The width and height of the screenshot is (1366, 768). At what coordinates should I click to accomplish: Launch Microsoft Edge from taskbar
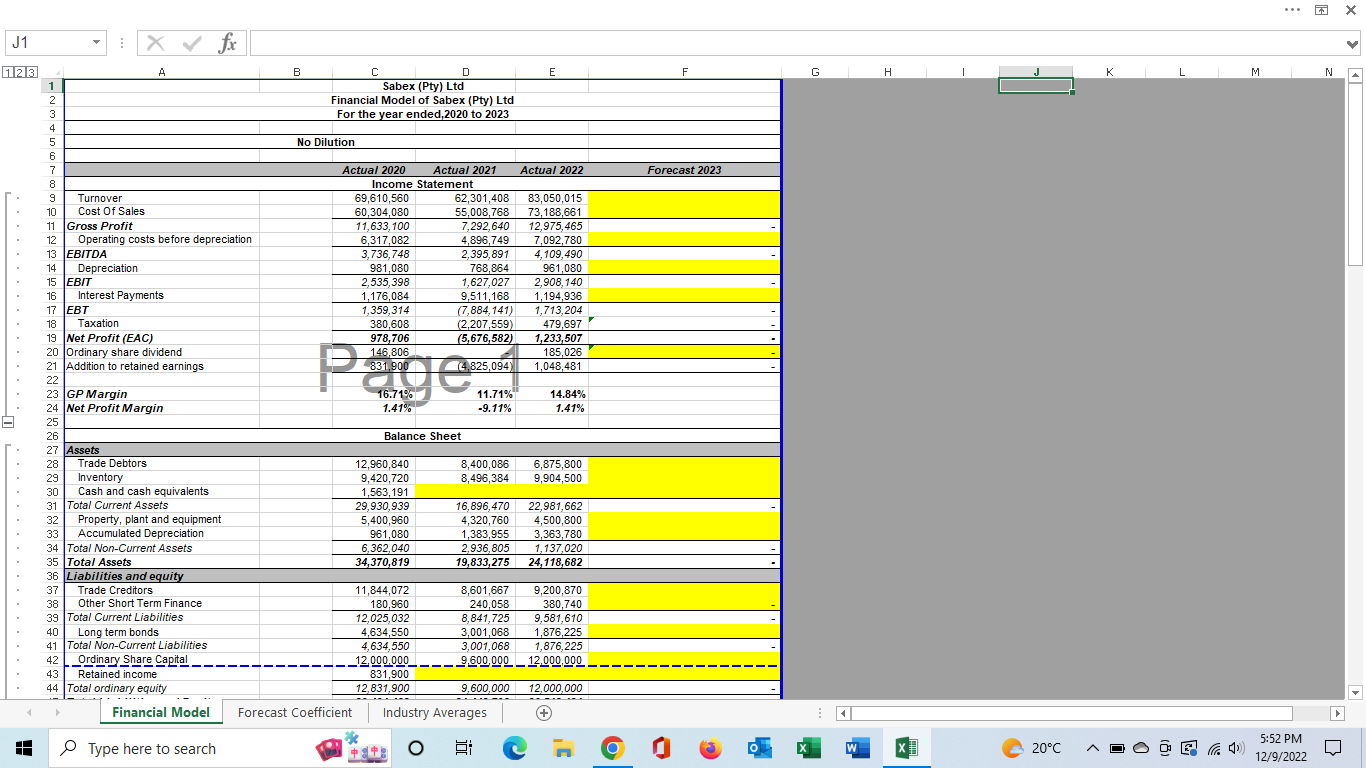514,749
